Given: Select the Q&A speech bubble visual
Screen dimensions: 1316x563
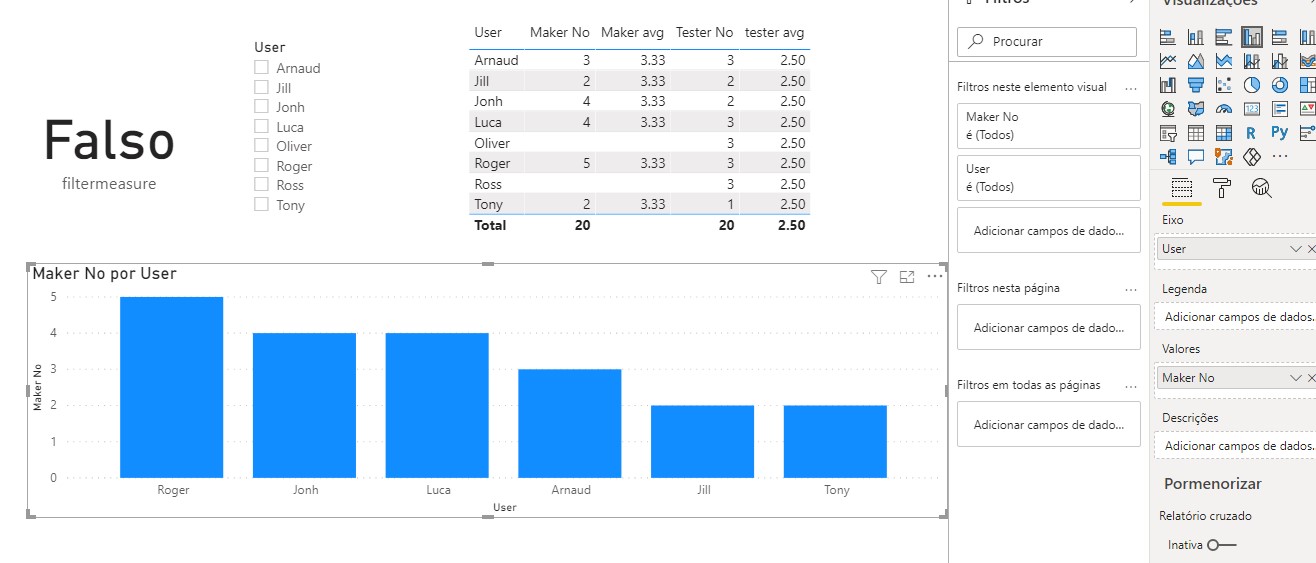Looking at the screenshot, I should pos(1195,157).
